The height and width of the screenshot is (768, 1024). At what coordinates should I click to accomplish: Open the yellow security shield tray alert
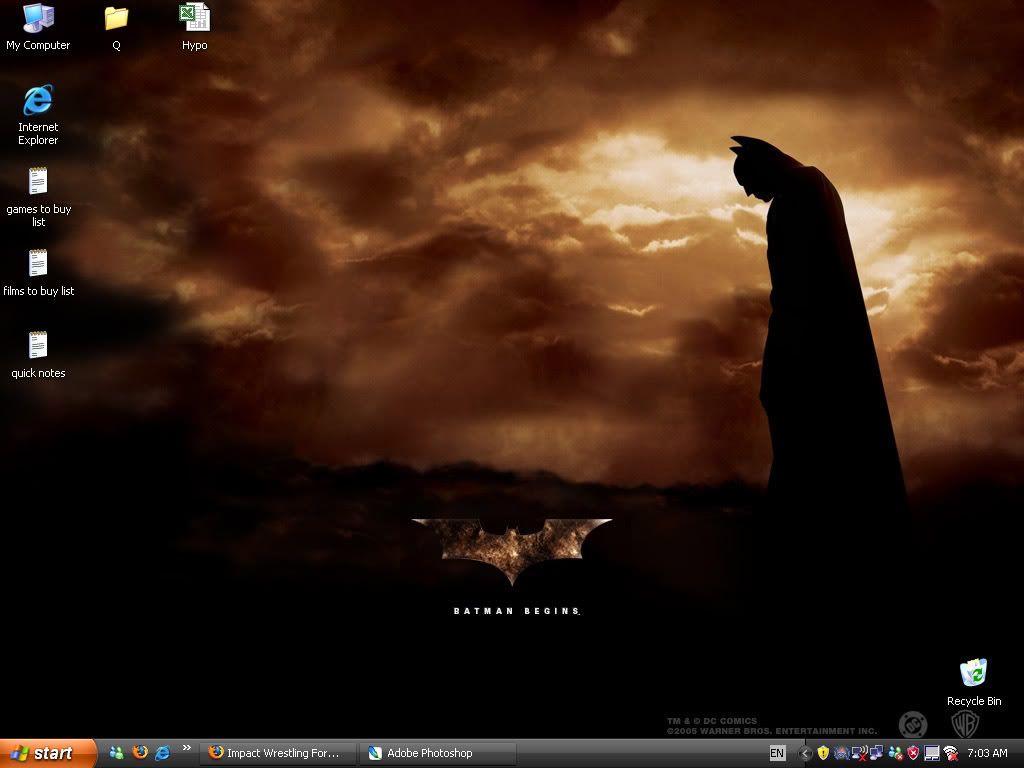pyautogui.click(x=823, y=754)
